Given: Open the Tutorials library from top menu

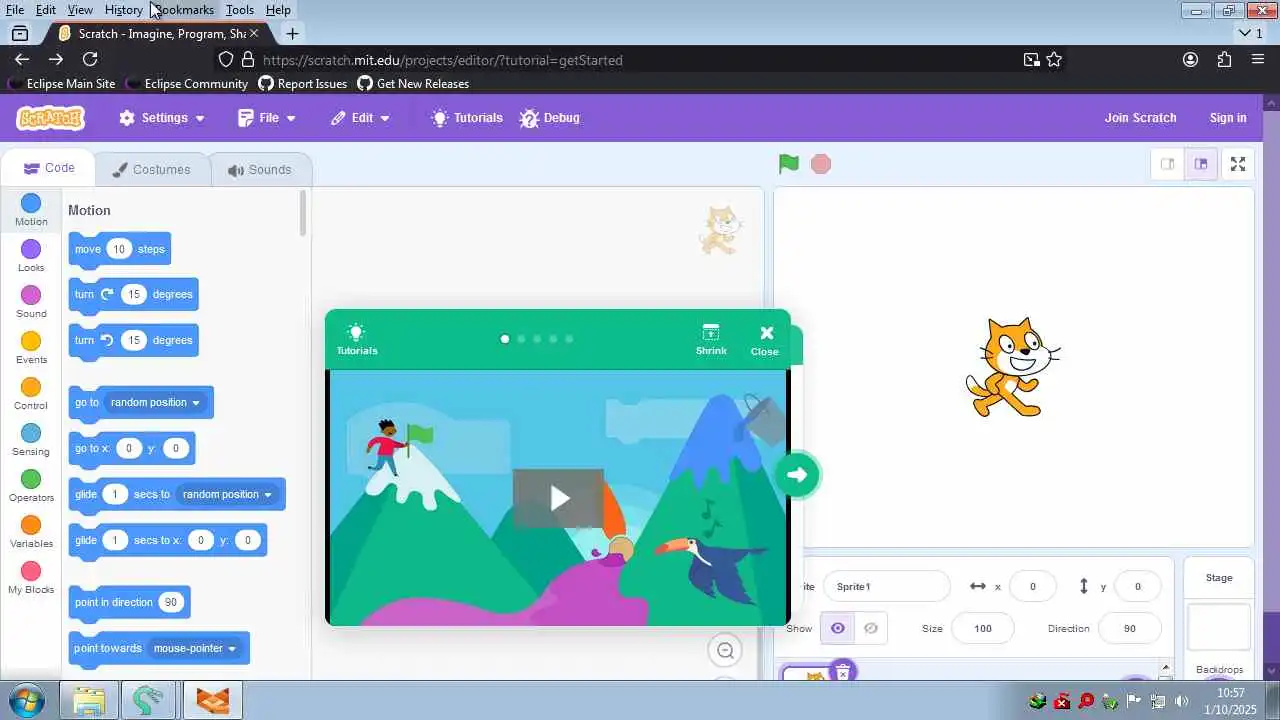Looking at the screenshot, I should click(466, 118).
